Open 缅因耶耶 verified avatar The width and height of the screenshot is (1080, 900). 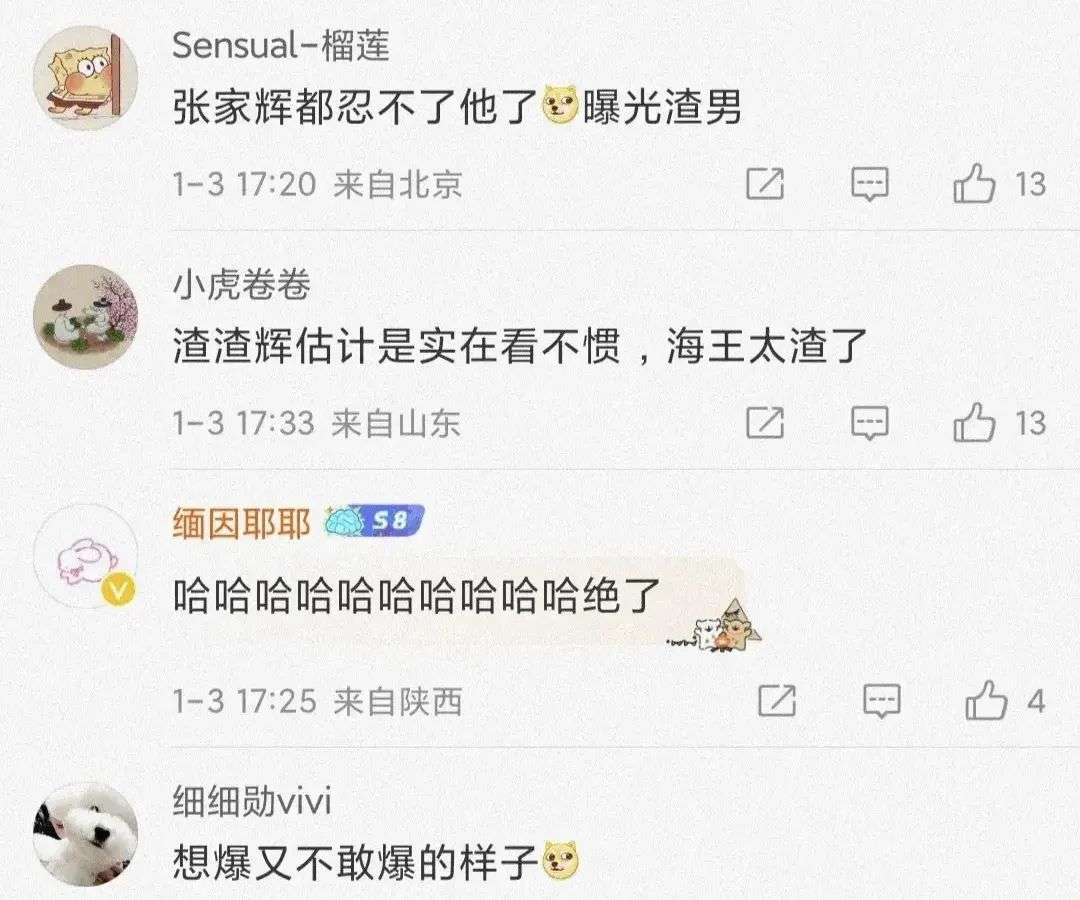[x=85, y=556]
